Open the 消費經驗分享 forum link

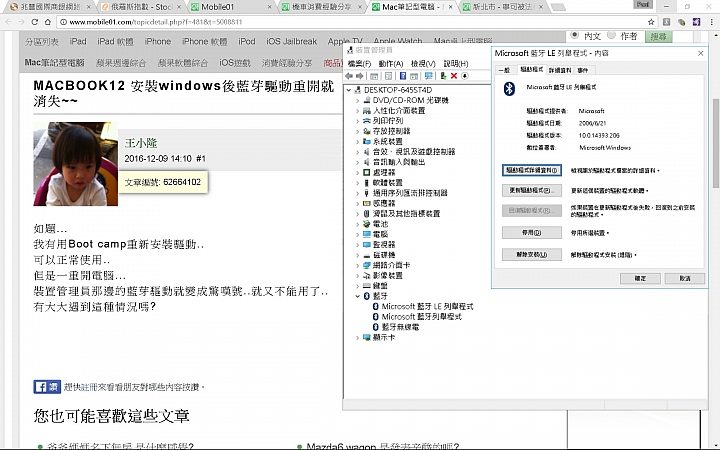pyautogui.click(x=287, y=63)
